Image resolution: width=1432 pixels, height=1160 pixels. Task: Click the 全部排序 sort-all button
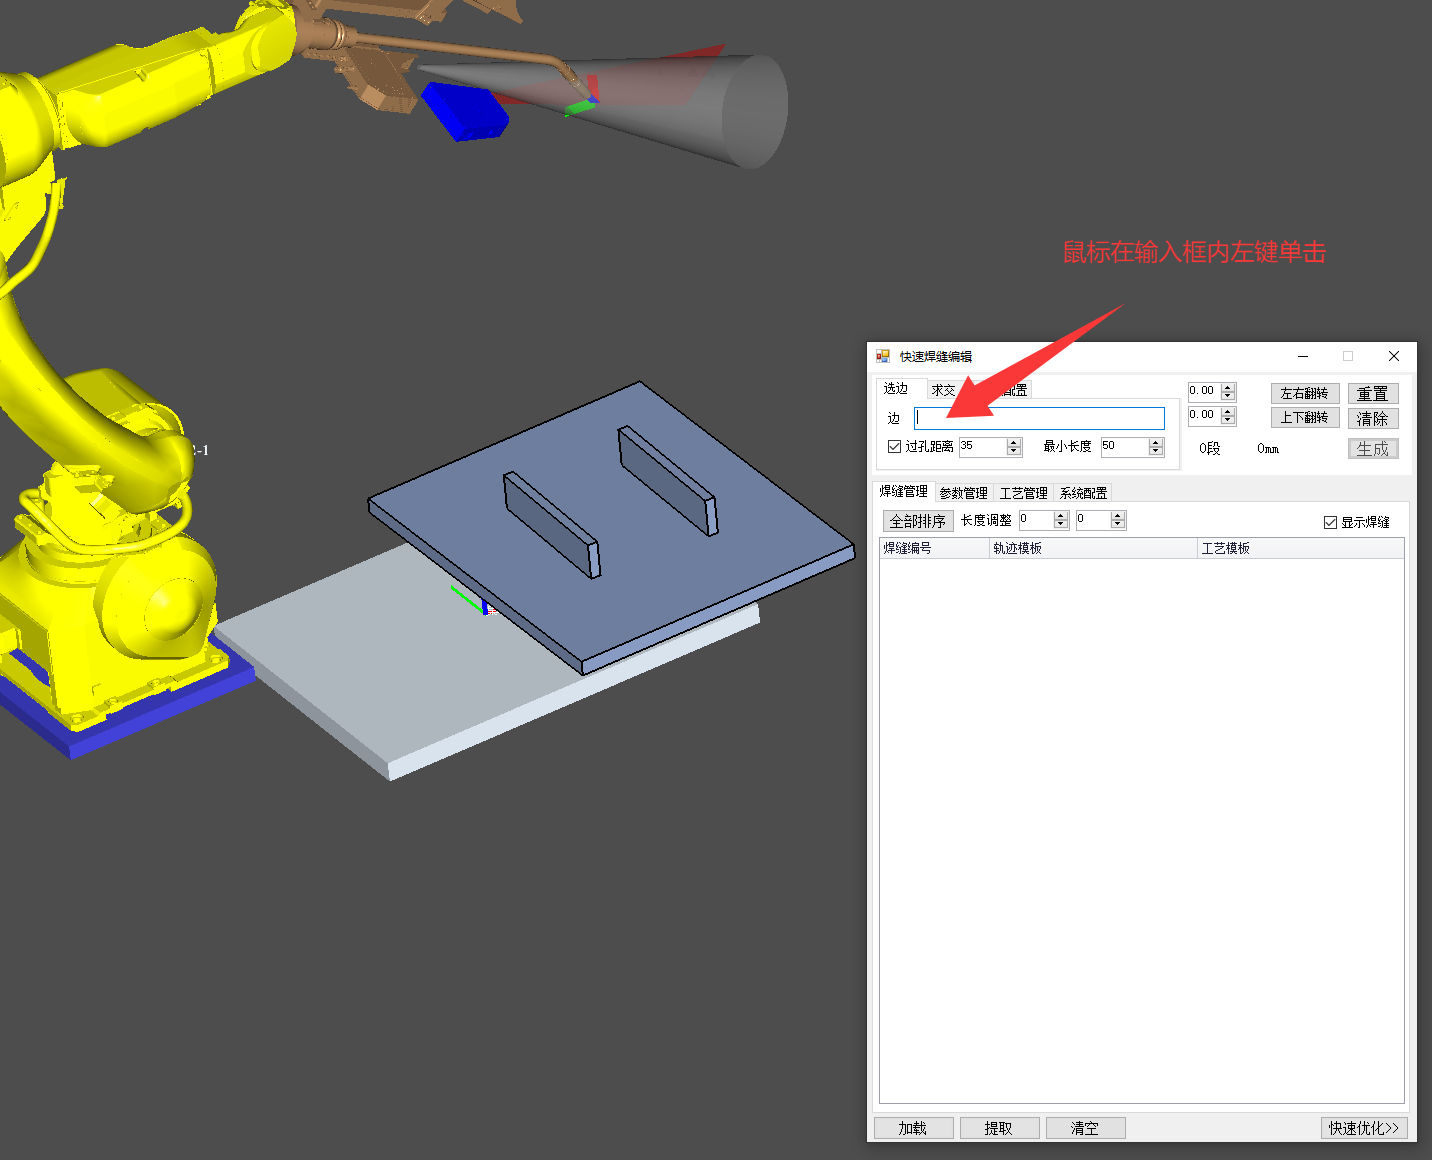click(x=917, y=521)
